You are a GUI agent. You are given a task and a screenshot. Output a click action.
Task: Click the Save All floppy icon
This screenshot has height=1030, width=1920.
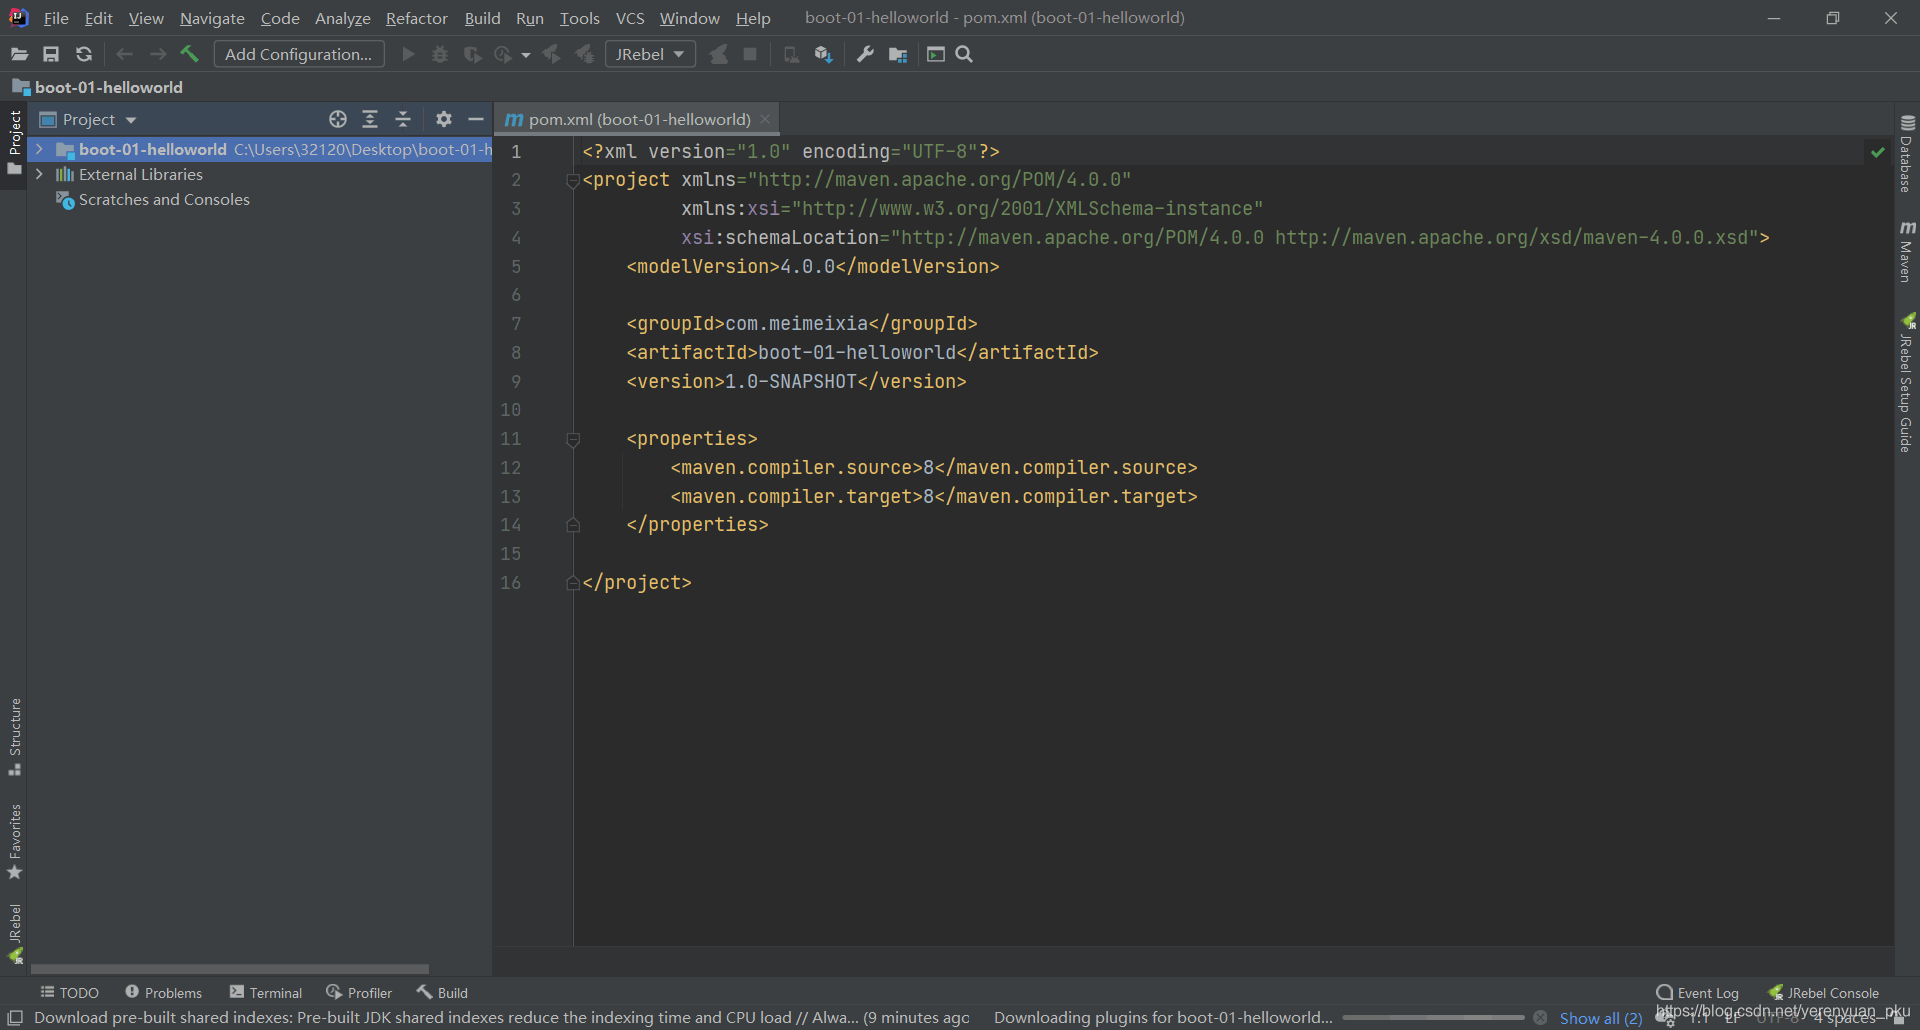(51, 54)
